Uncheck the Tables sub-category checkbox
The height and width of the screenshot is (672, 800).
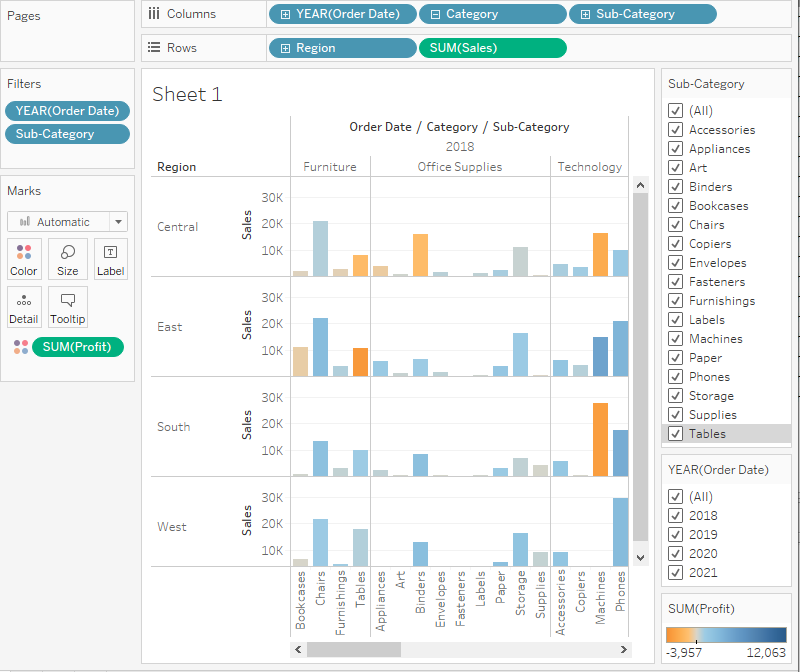(x=676, y=434)
